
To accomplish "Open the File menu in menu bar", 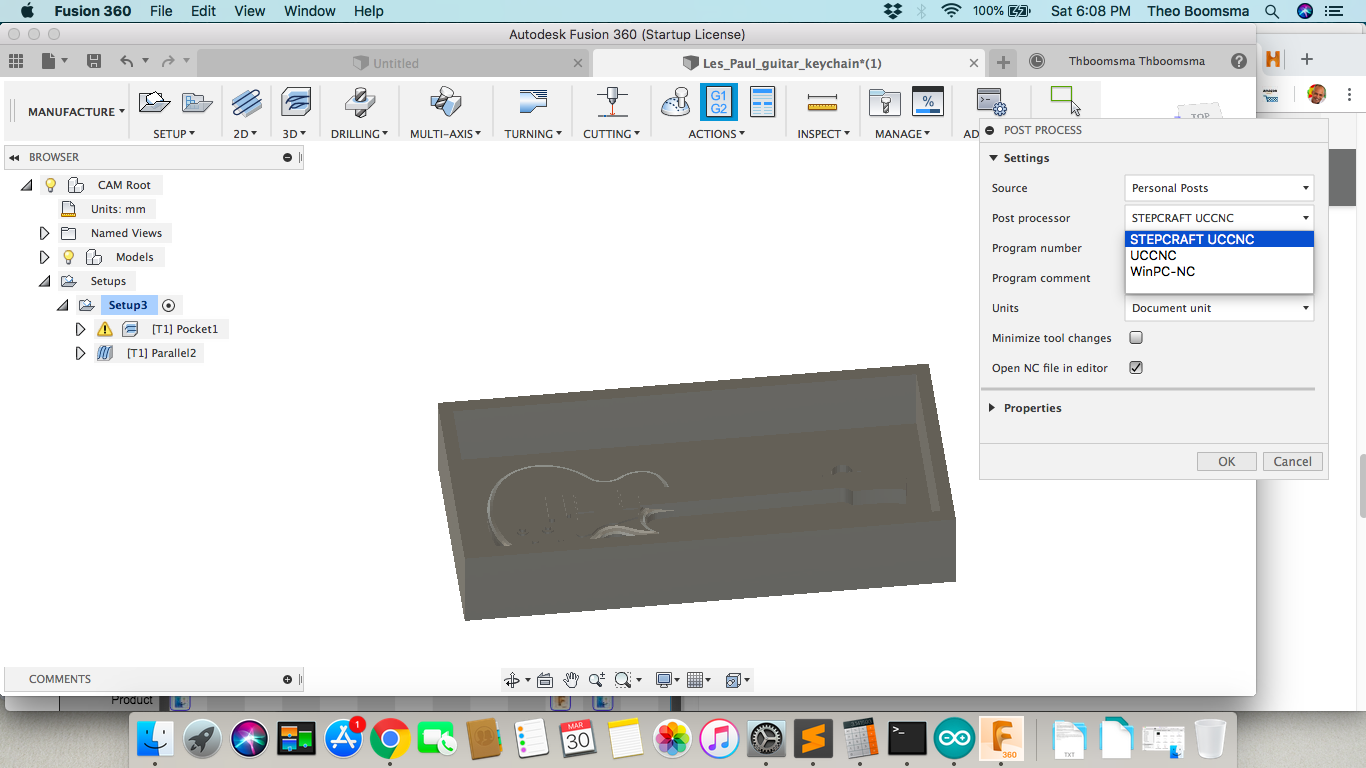I will tap(161, 11).
